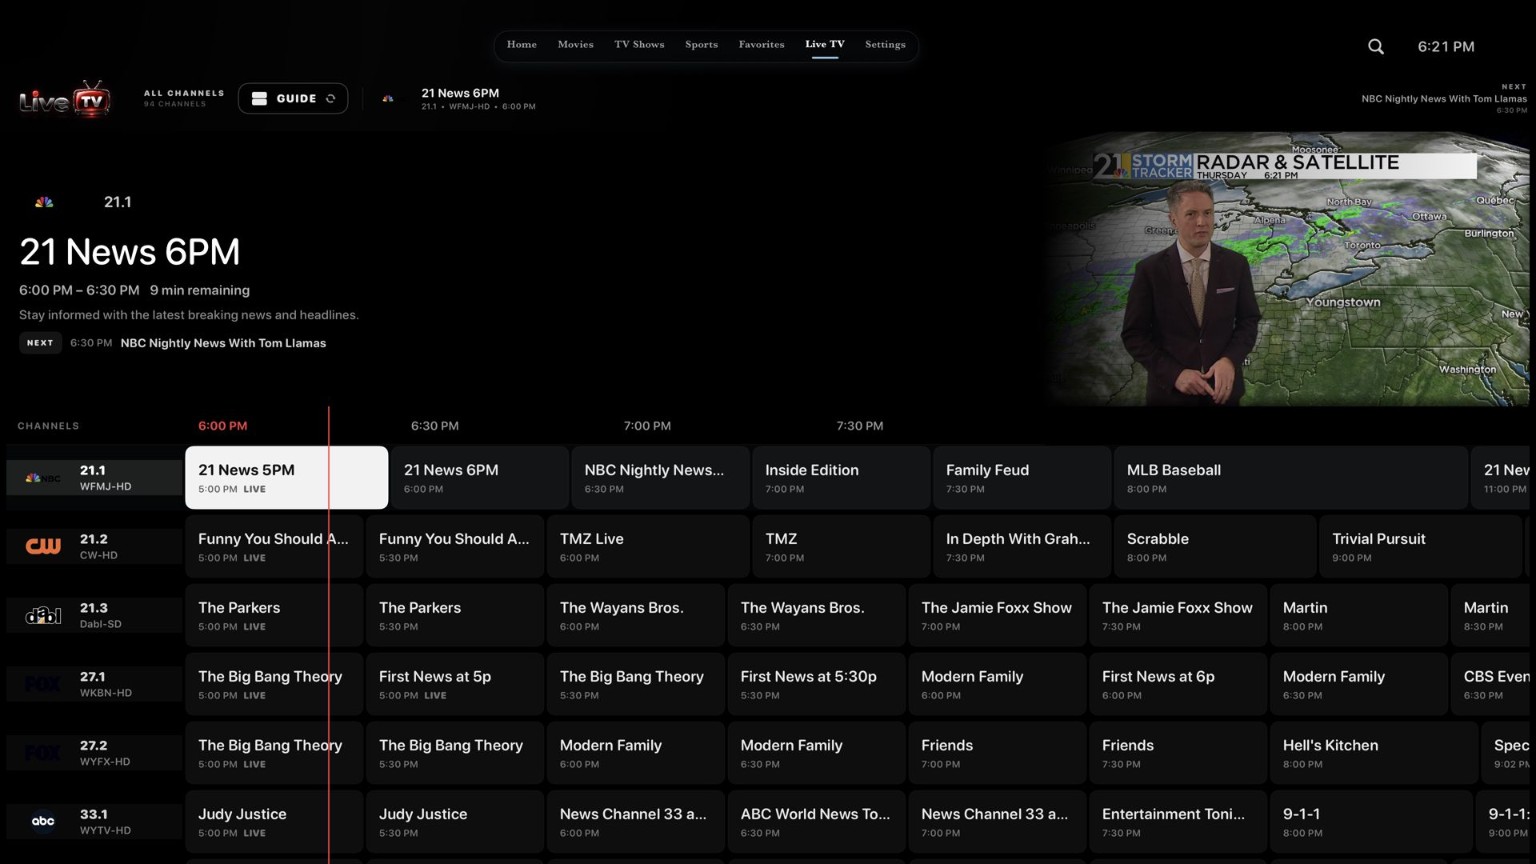
Task: Open the Sports tab
Action: click(701, 45)
